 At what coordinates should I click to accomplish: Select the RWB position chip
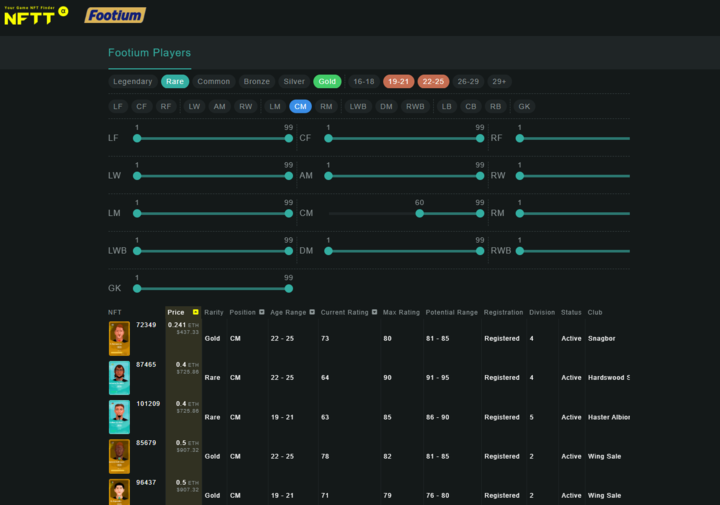(x=415, y=107)
